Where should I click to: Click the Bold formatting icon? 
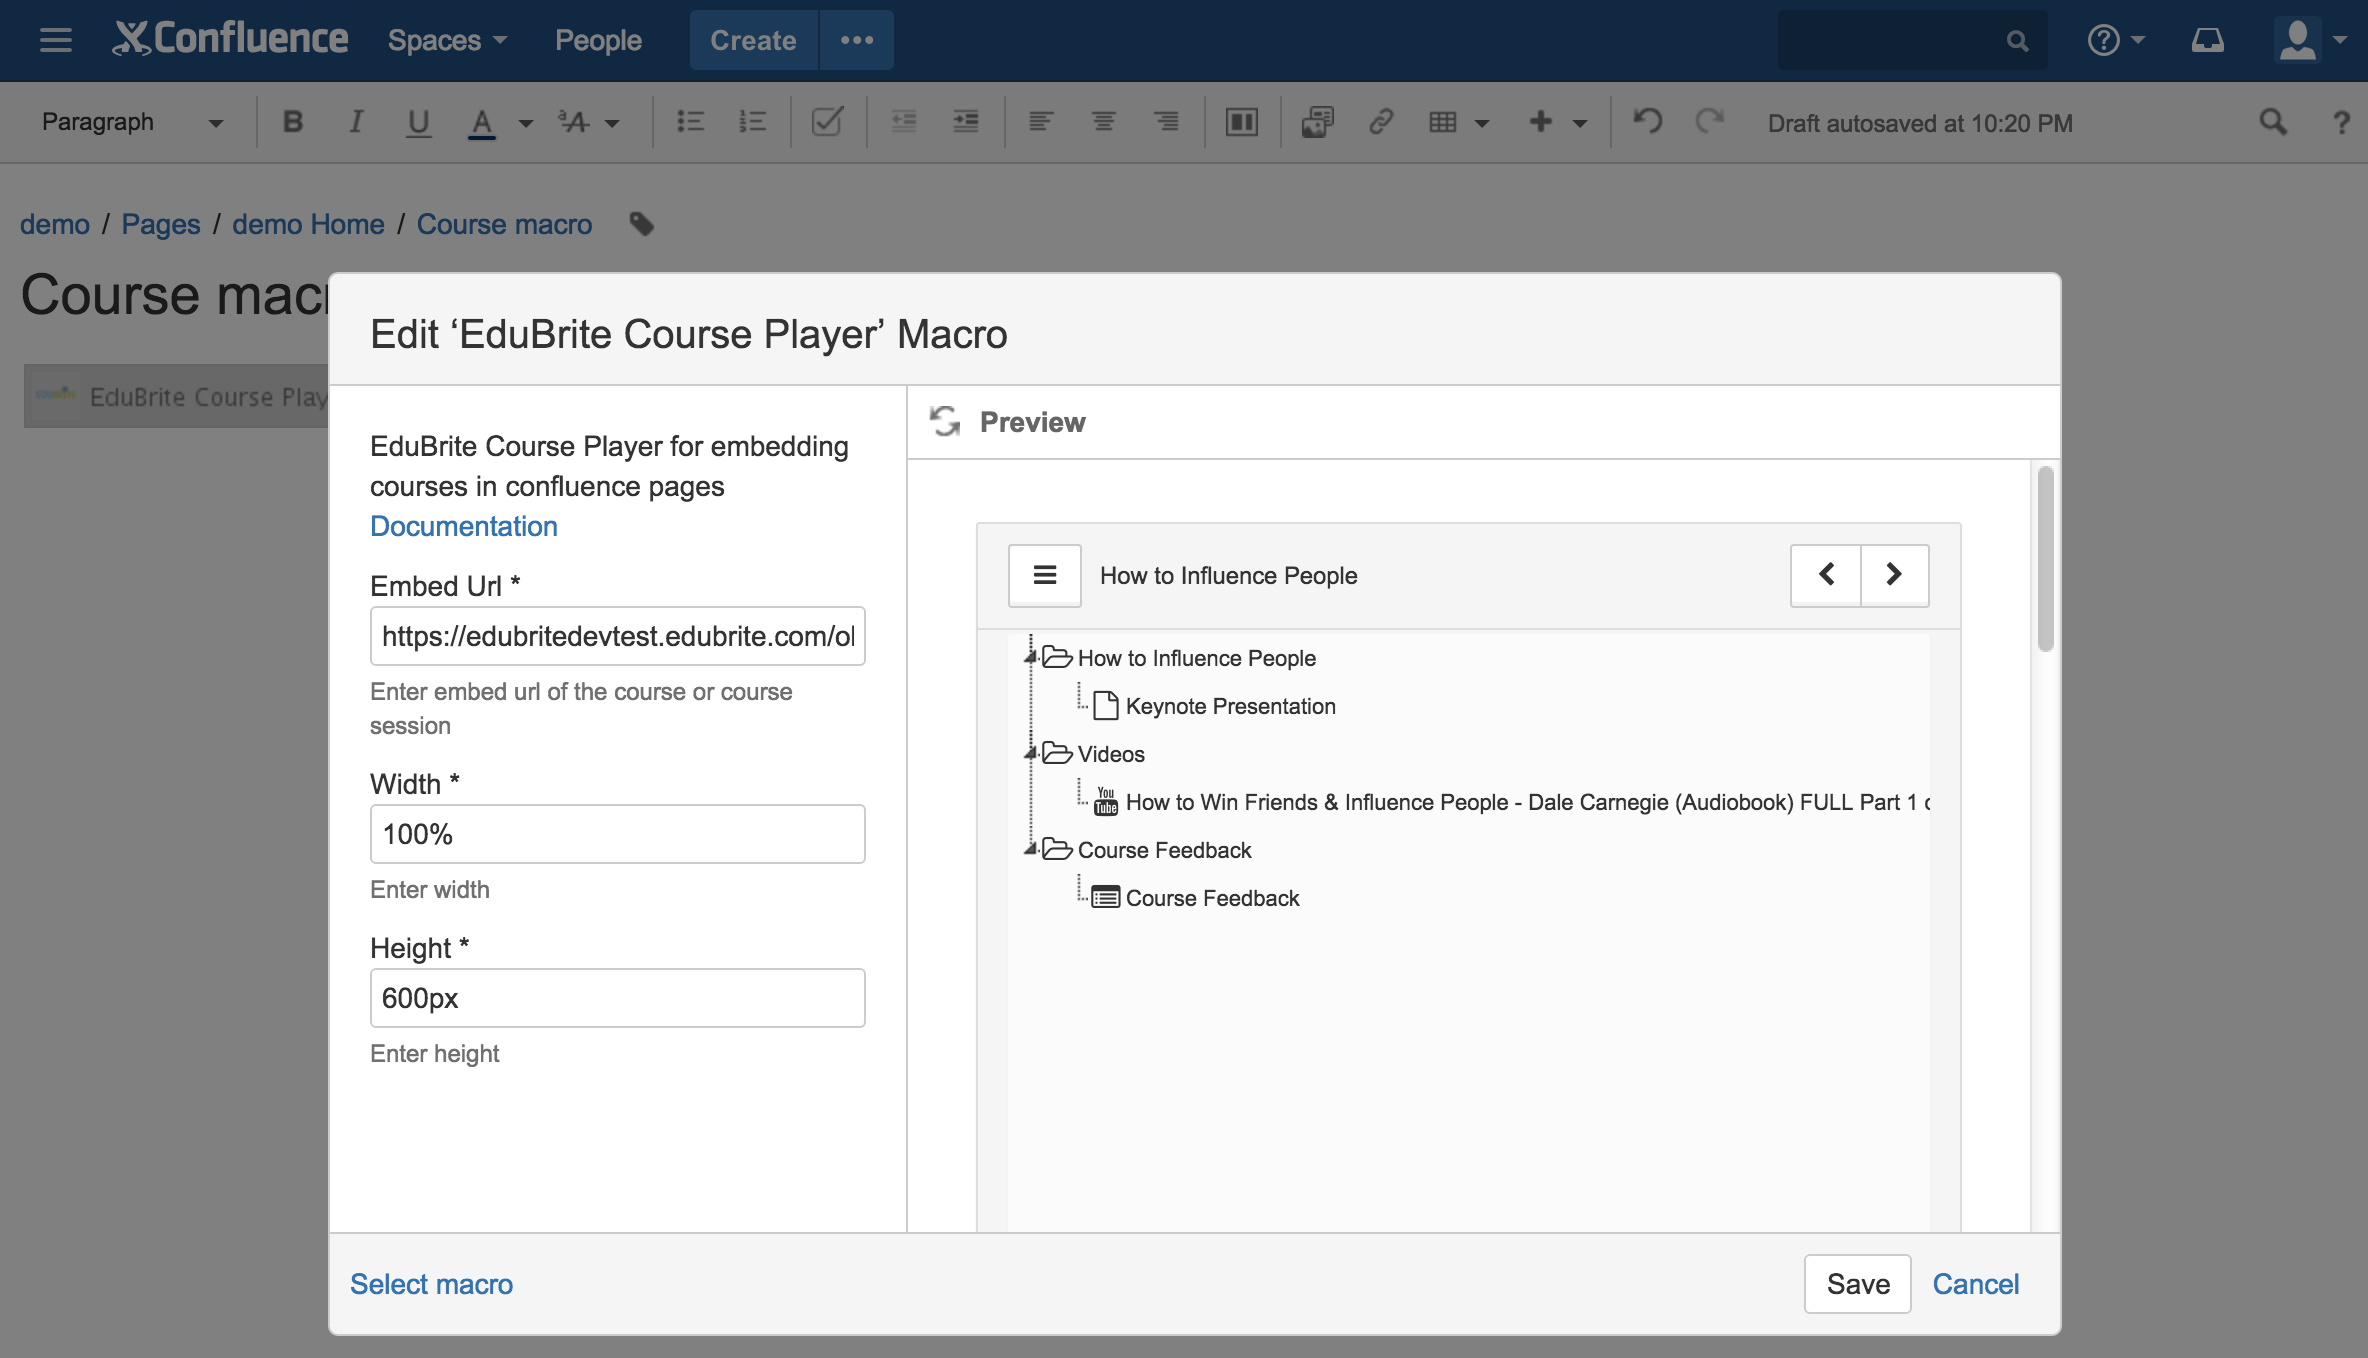pos(292,122)
